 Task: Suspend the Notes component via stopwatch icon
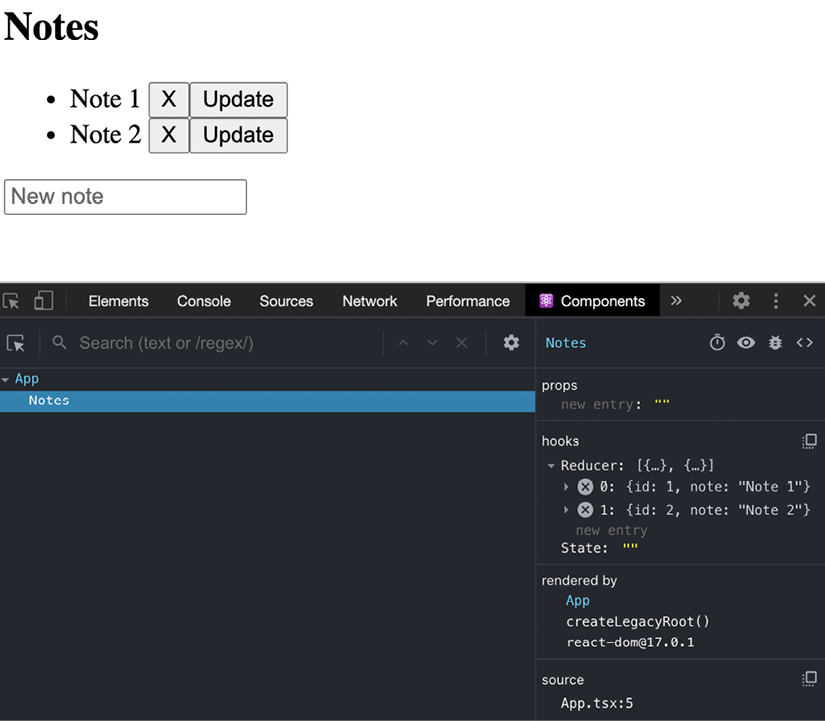point(717,342)
